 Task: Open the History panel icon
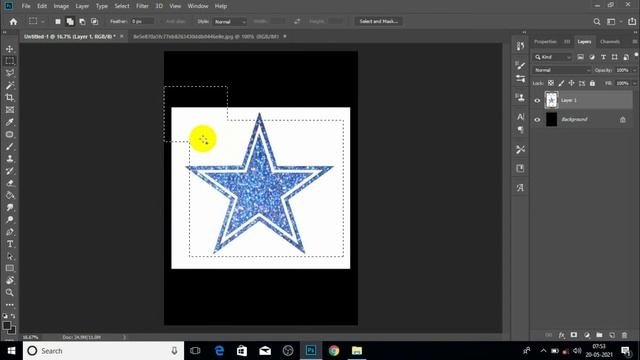(520, 46)
